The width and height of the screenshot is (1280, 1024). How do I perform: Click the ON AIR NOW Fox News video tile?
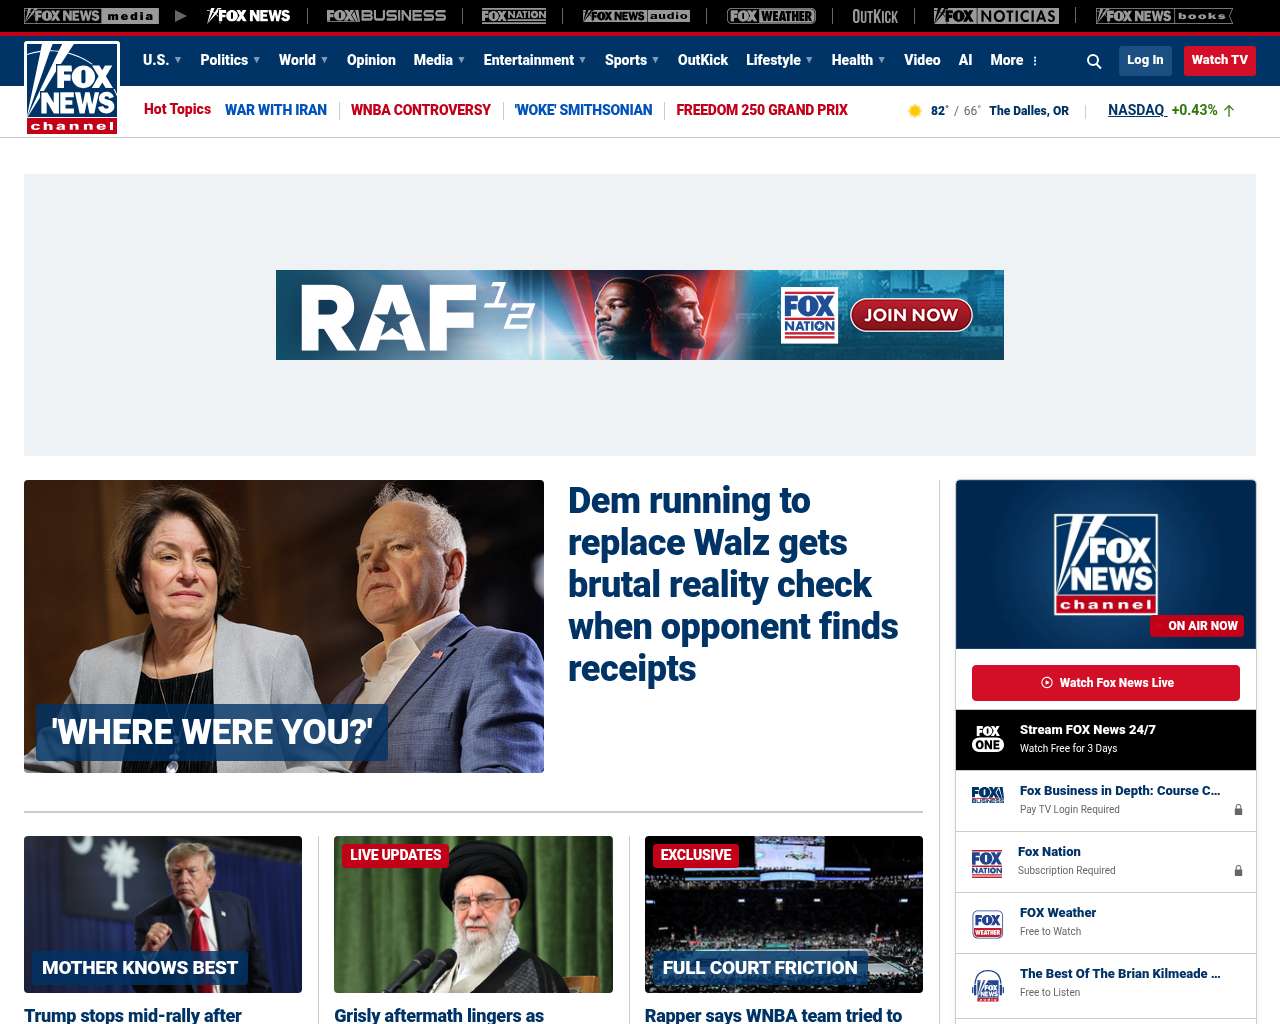tap(1106, 564)
